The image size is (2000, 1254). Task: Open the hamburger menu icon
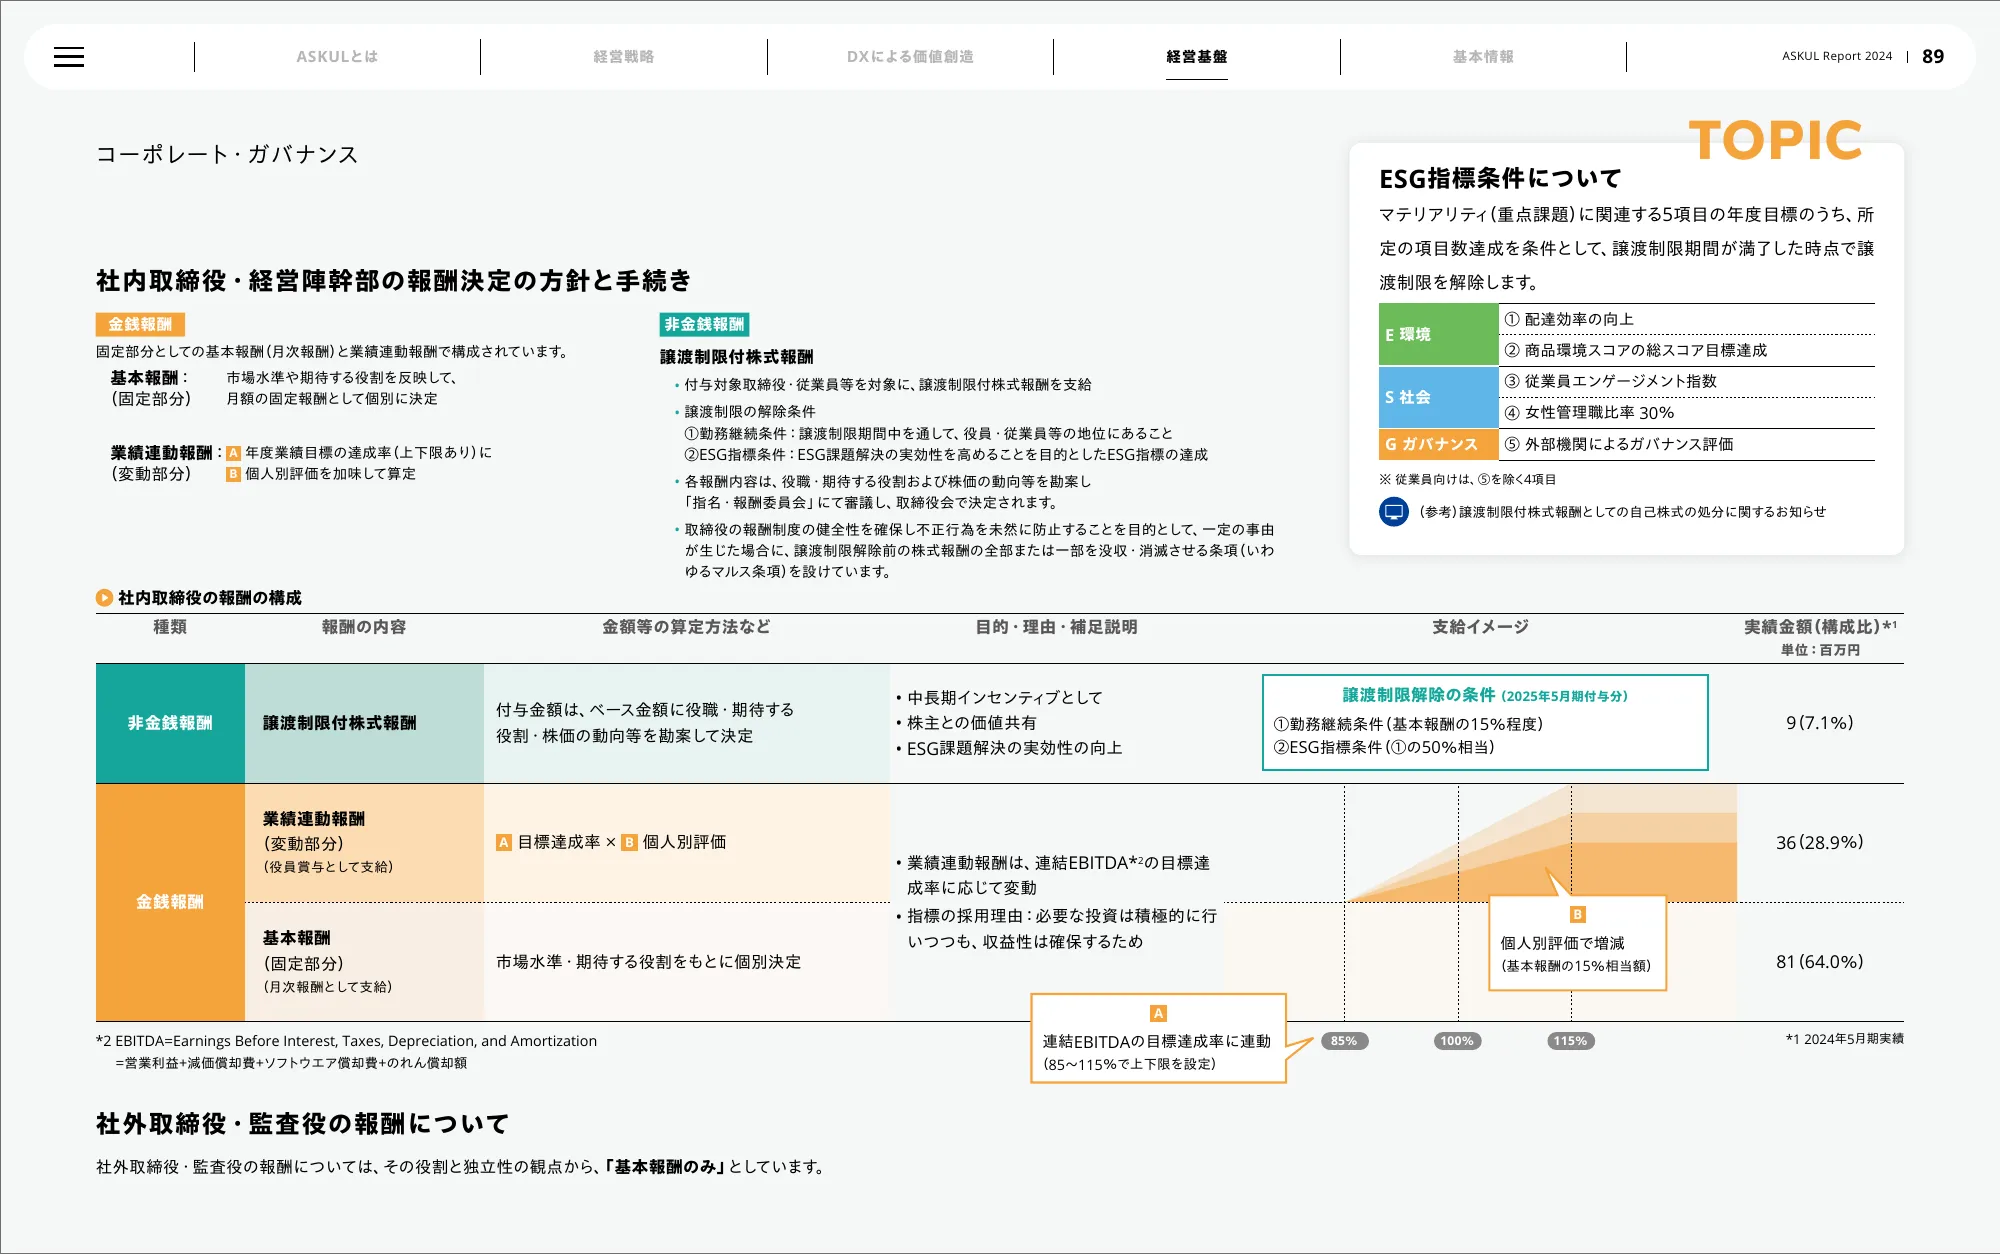point(69,57)
